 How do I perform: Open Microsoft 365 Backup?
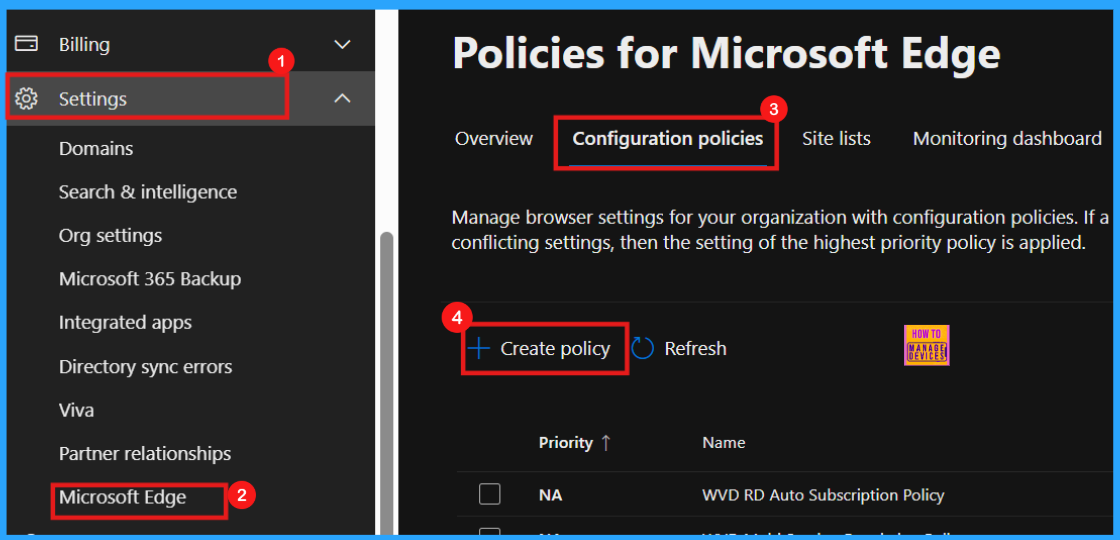[x=150, y=279]
